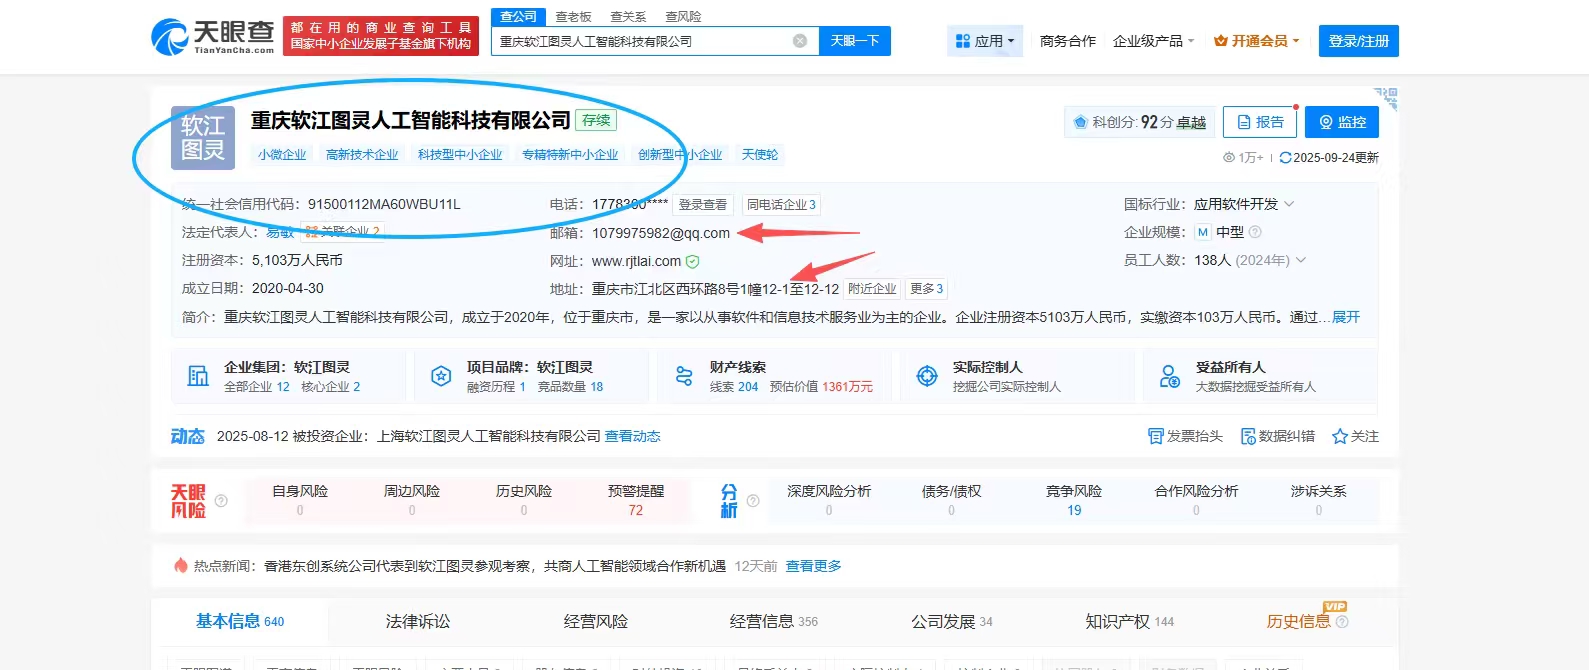This screenshot has height=670, width=1589.
Task: Switch to the 经营信息 tab
Action: tap(774, 621)
